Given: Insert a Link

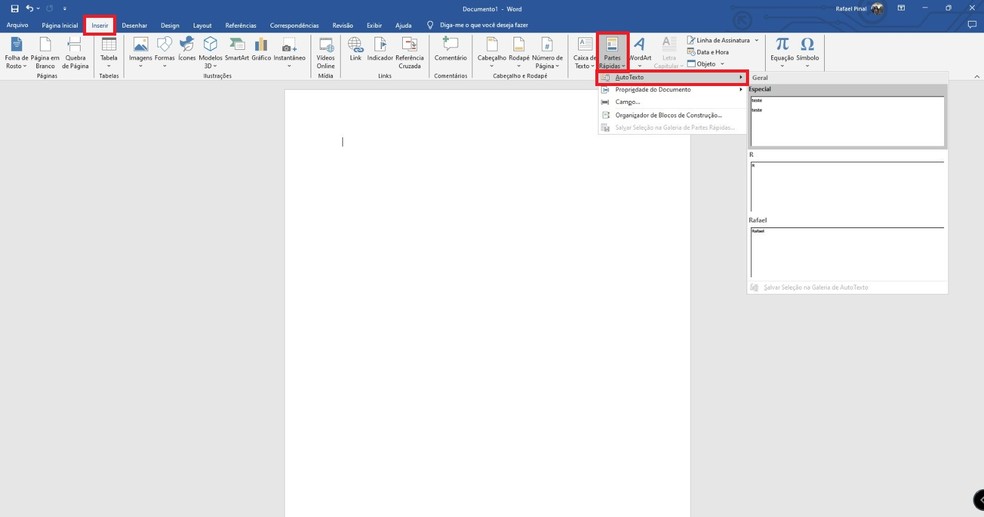Looking at the screenshot, I should tap(355, 49).
